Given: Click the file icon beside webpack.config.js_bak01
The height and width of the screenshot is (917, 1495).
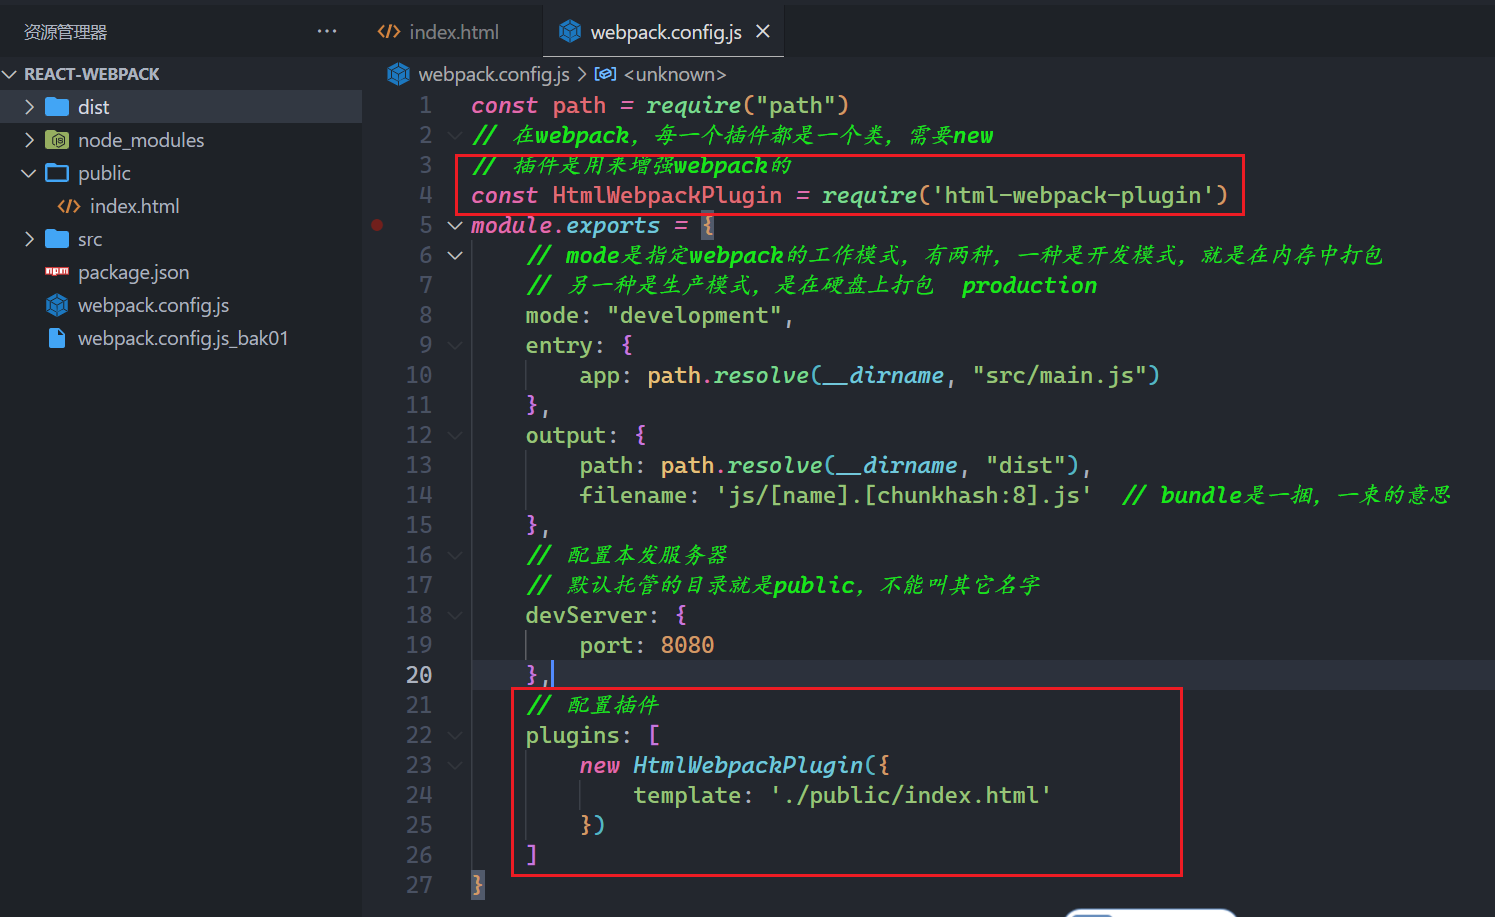Looking at the screenshot, I should [x=57, y=338].
